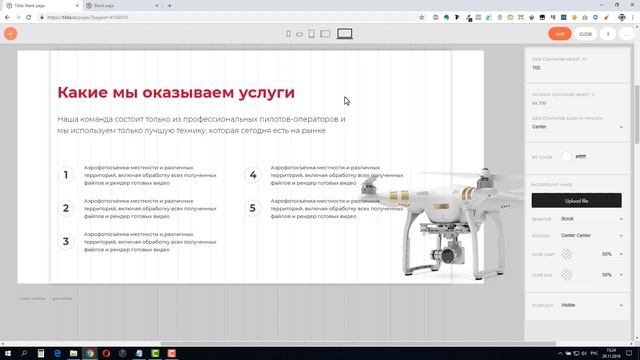The width and height of the screenshot is (640, 360).
Task: Select the subtitle paragraph 'Наша команда состоит...'
Action: [x=201, y=125]
